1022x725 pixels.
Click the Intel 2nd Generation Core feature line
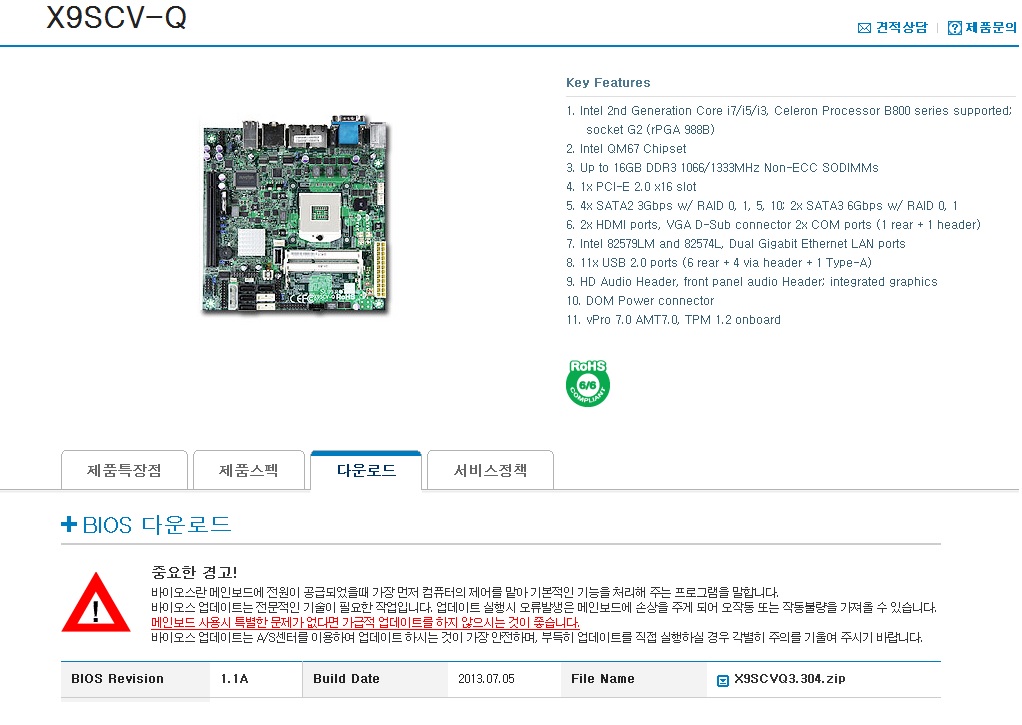pos(789,120)
